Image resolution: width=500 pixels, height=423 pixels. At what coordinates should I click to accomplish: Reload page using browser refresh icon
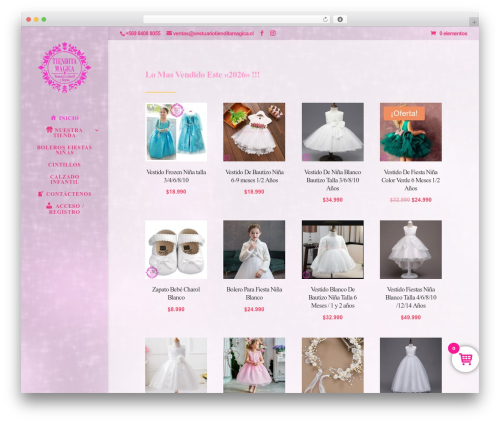(x=325, y=19)
